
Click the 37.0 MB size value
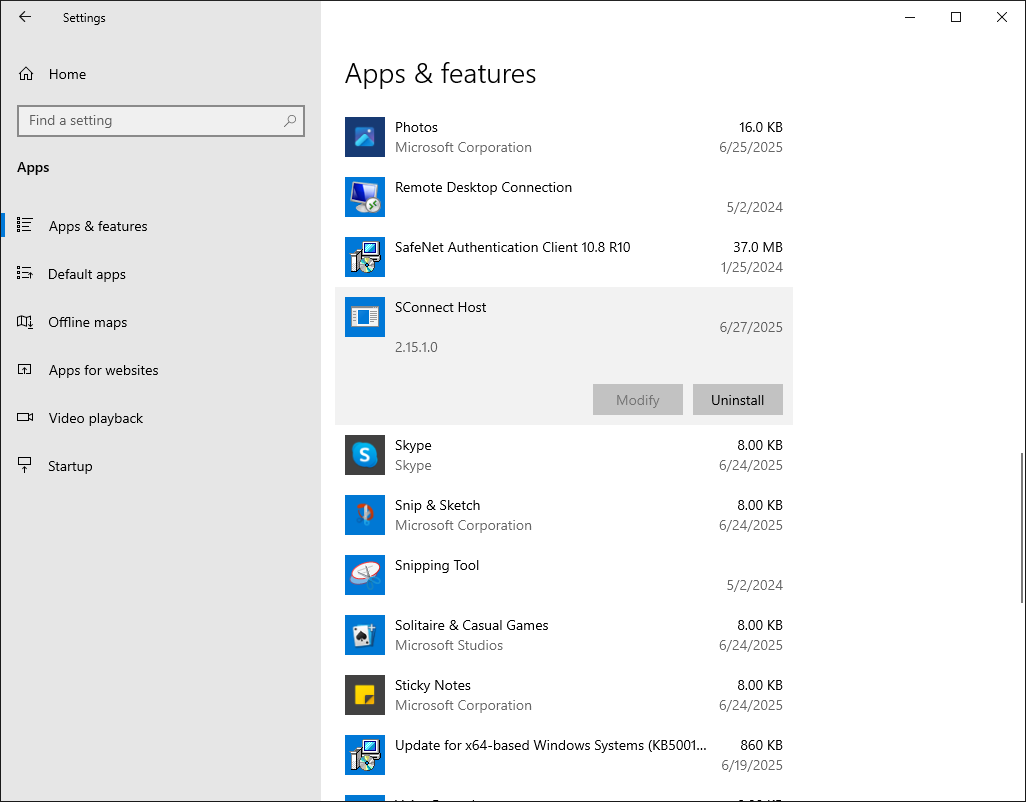[x=757, y=247]
